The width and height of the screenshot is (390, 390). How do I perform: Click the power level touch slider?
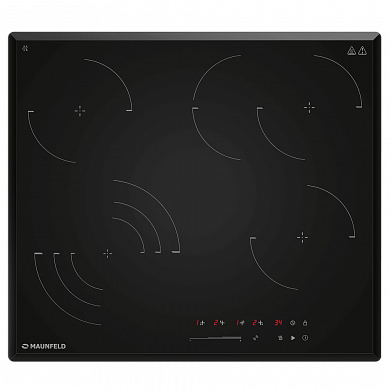tap(215, 339)
